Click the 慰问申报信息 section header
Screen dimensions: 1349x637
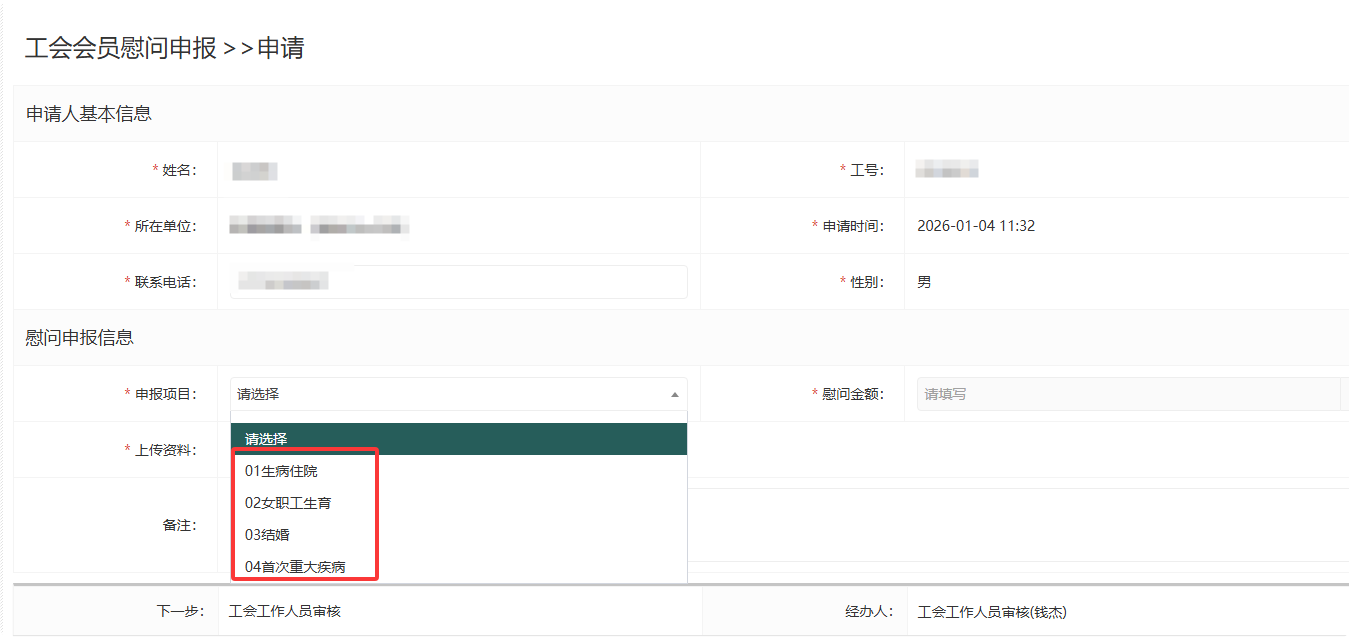[80, 338]
